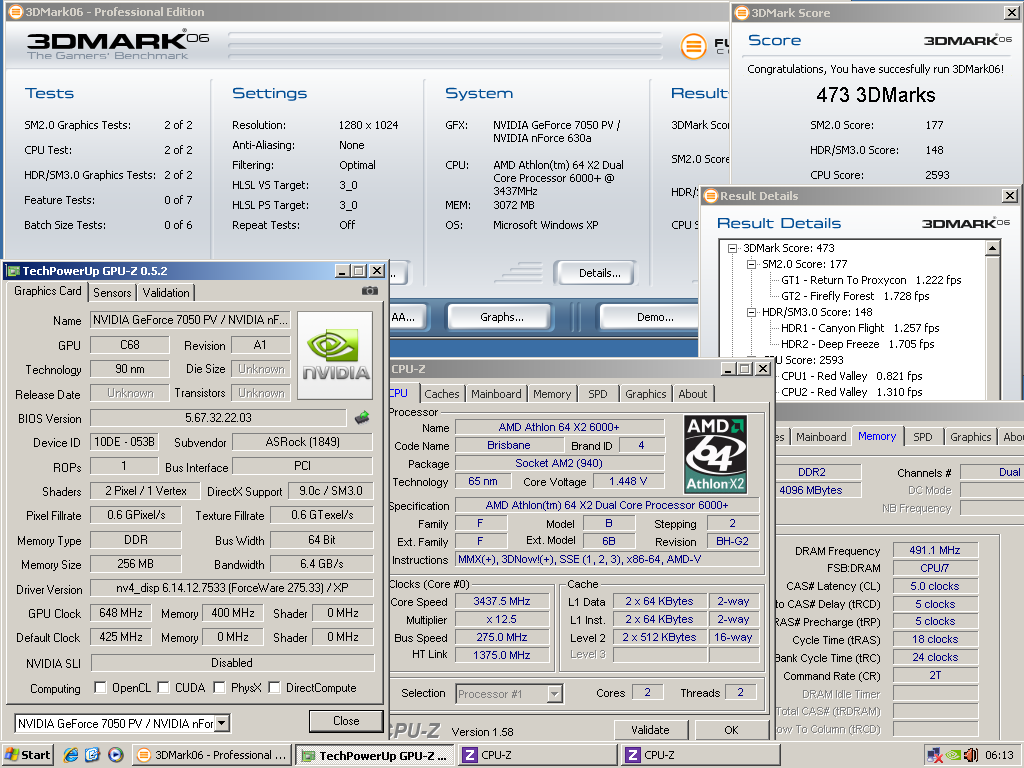Open the SPD tab in background CPU-Z
Viewport: 1024px width, 768px height.
[x=923, y=437]
